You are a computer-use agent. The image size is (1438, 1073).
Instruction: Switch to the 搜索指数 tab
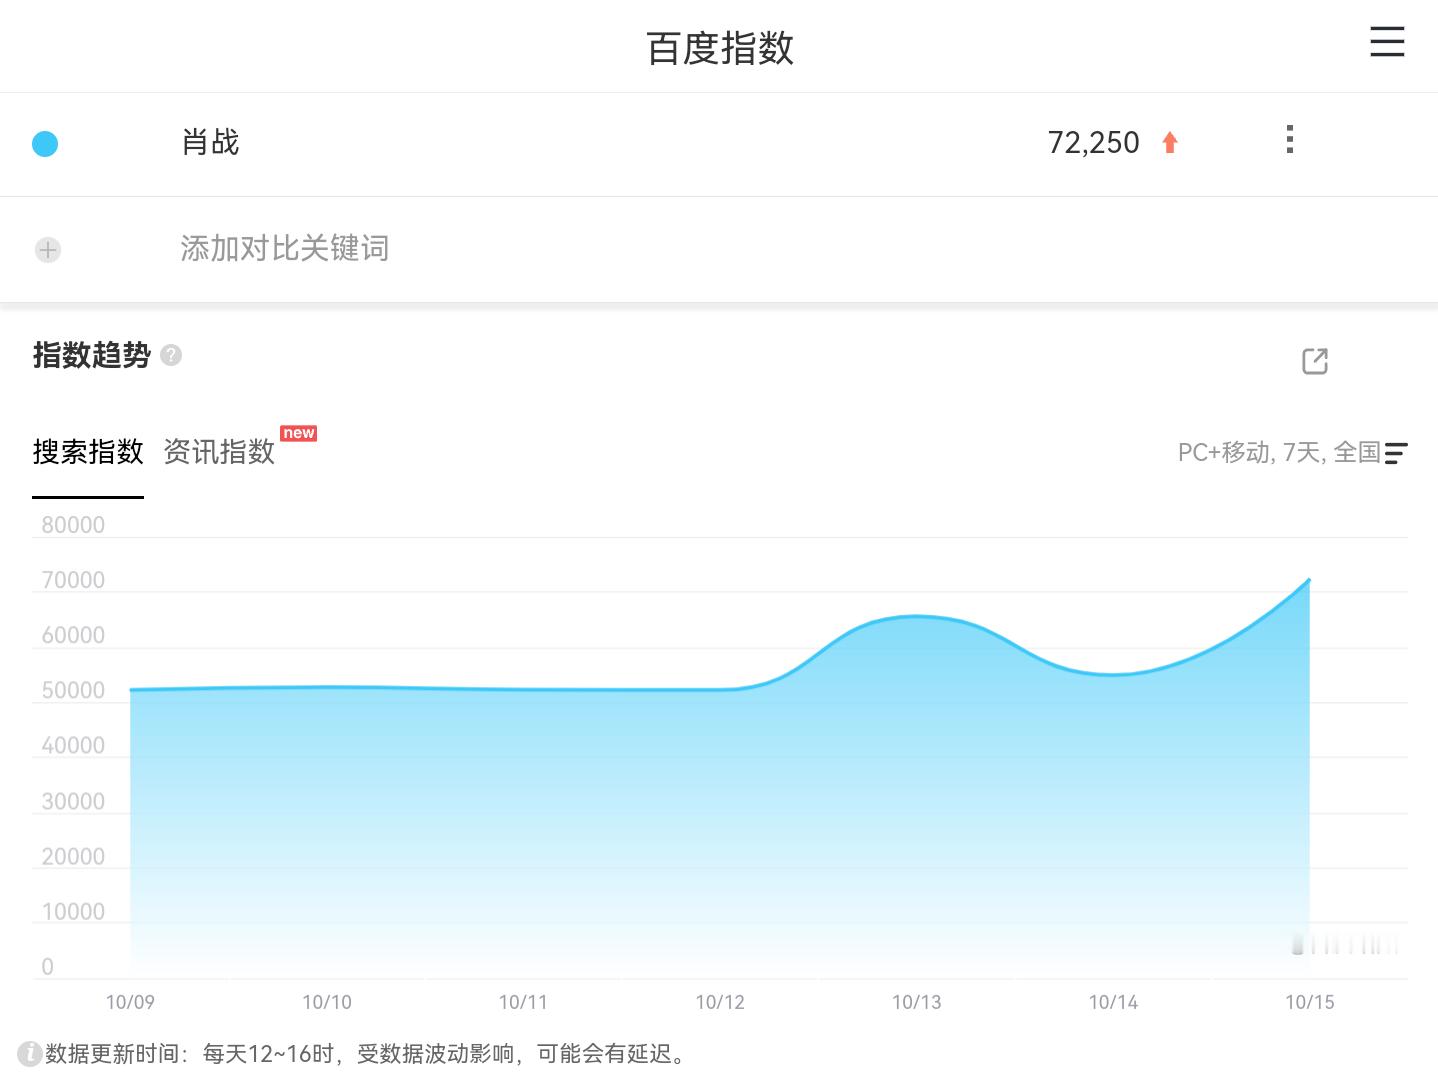click(x=88, y=452)
